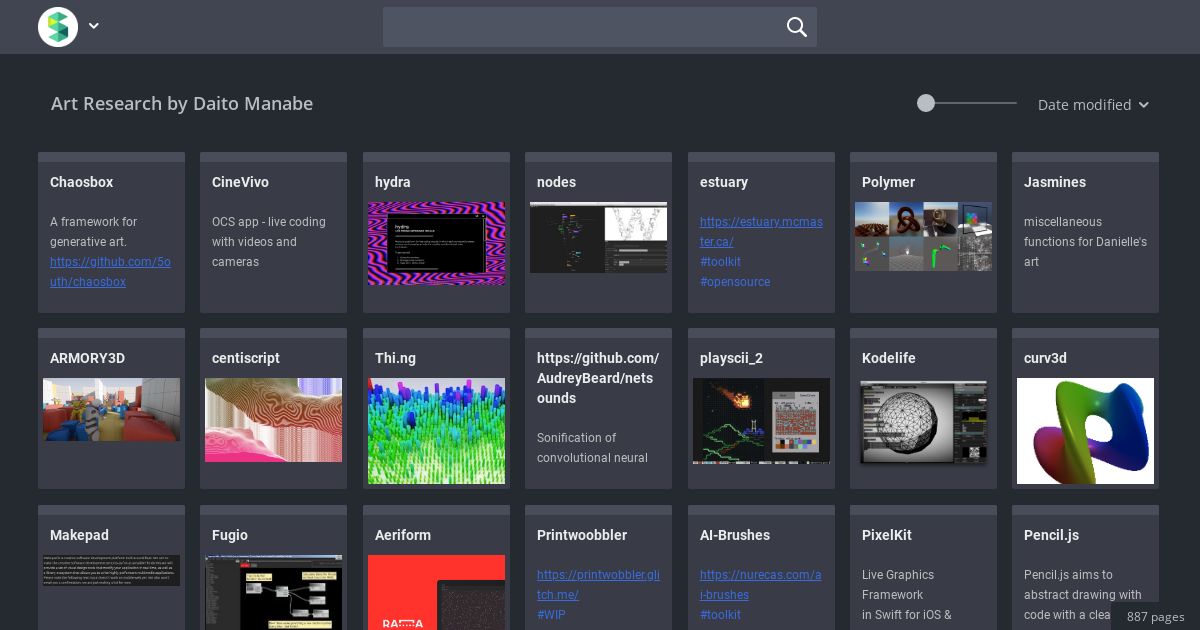Open the Aeriform card title
Viewport: 1200px width, 630px height.
click(403, 535)
